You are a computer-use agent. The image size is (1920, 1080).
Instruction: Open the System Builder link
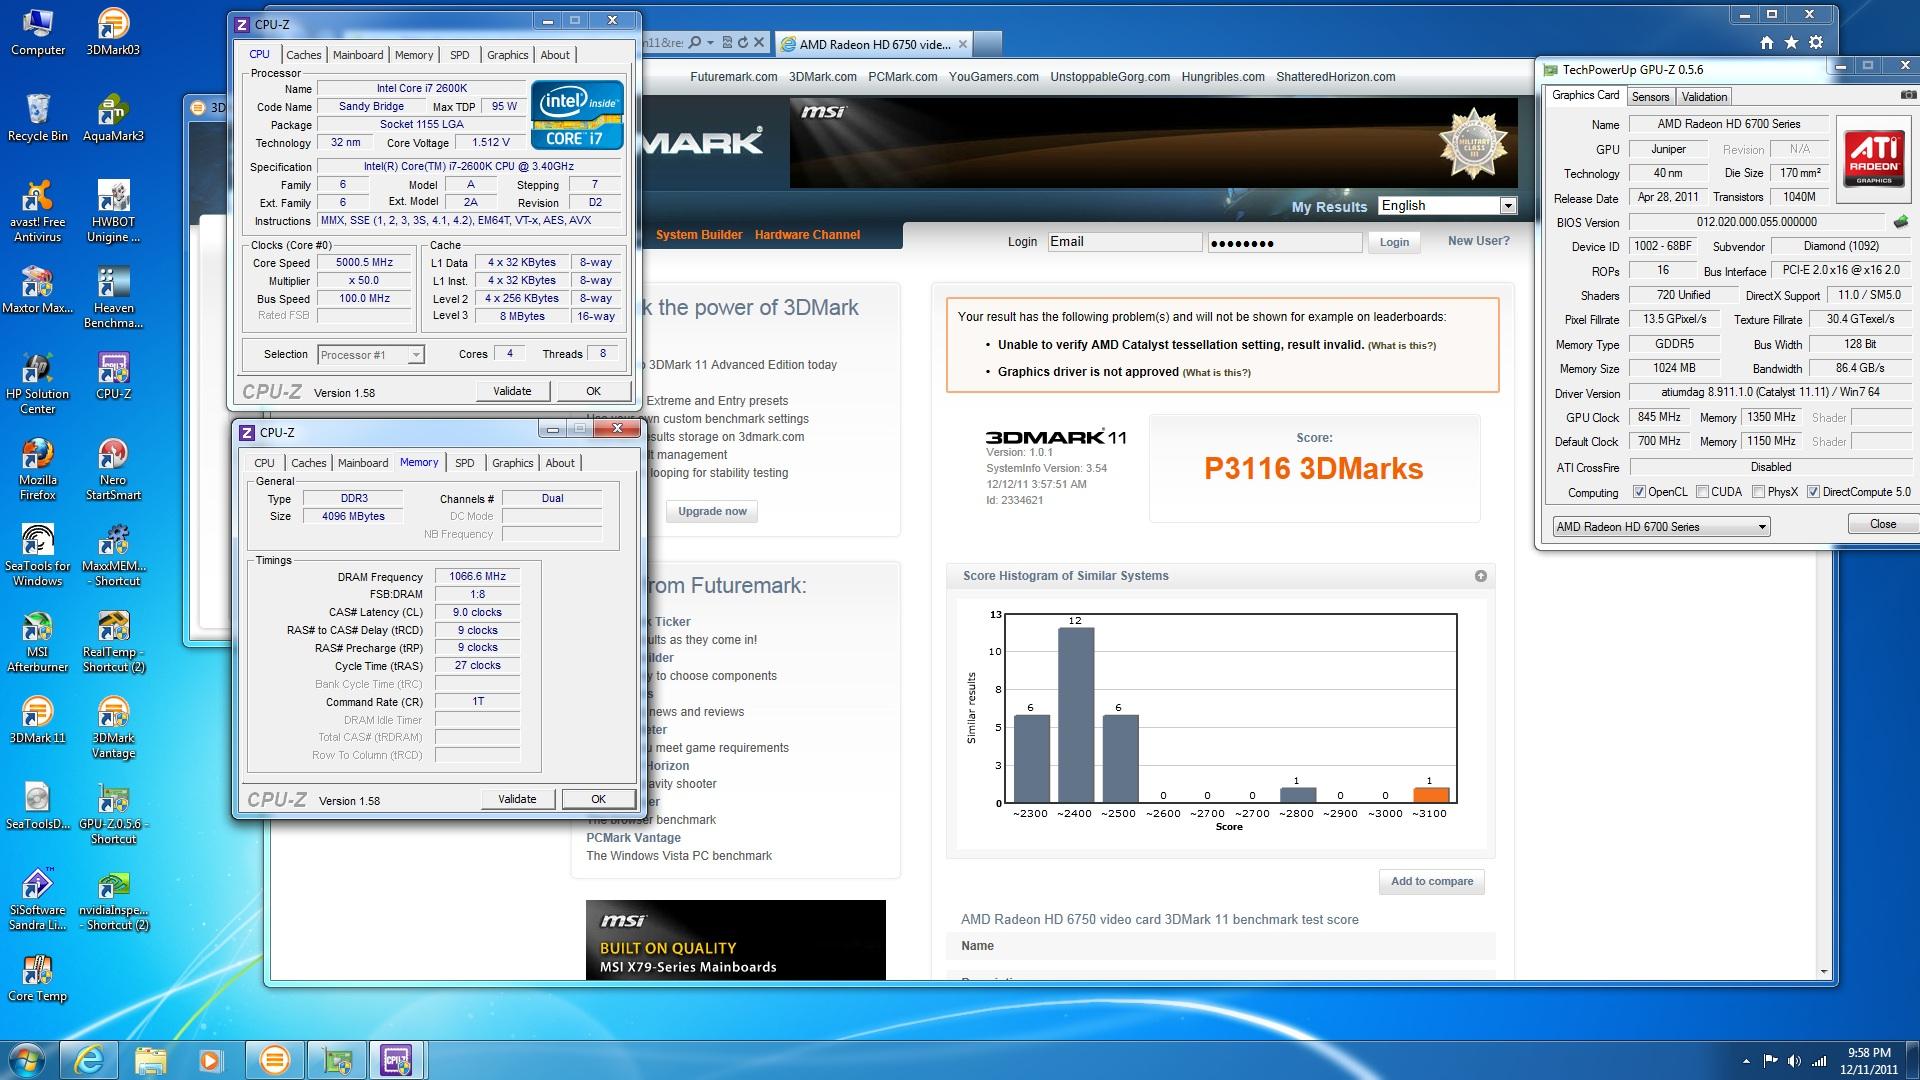pos(699,235)
